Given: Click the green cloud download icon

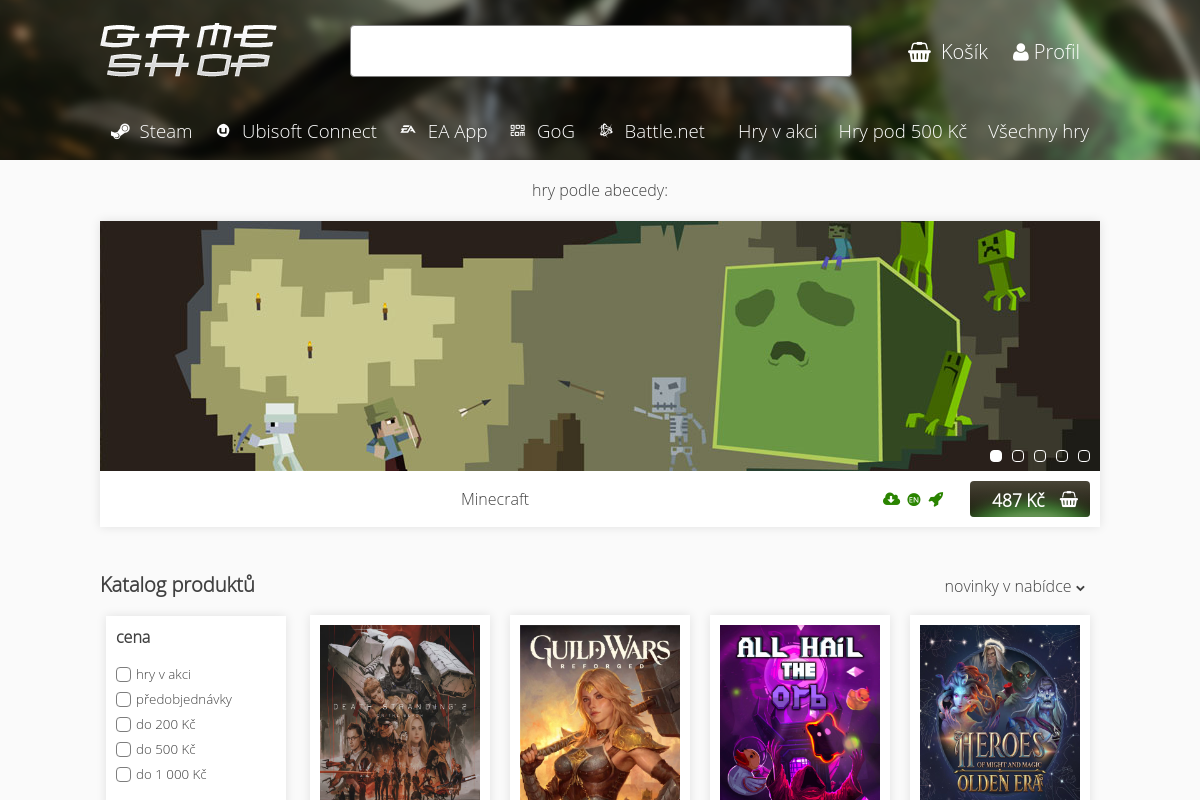Looking at the screenshot, I should tap(891, 499).
